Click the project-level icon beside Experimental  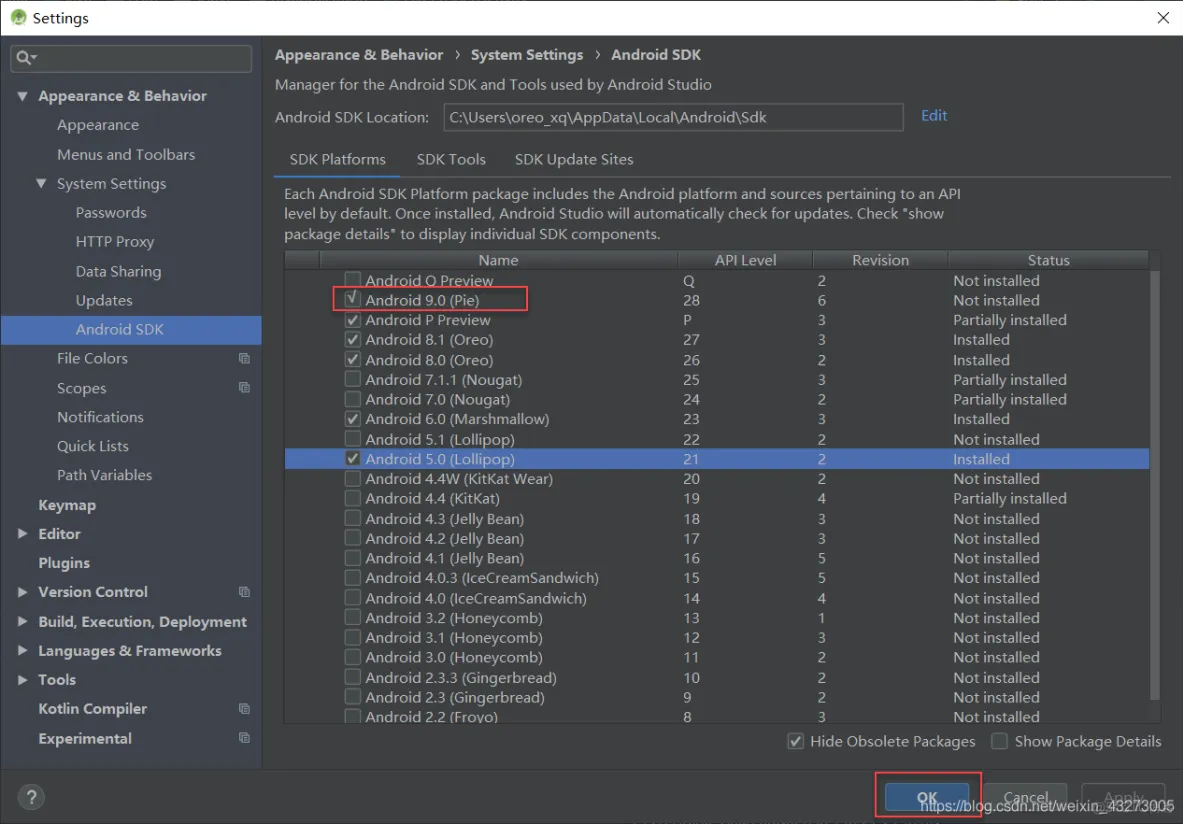[x=244, y=738]
